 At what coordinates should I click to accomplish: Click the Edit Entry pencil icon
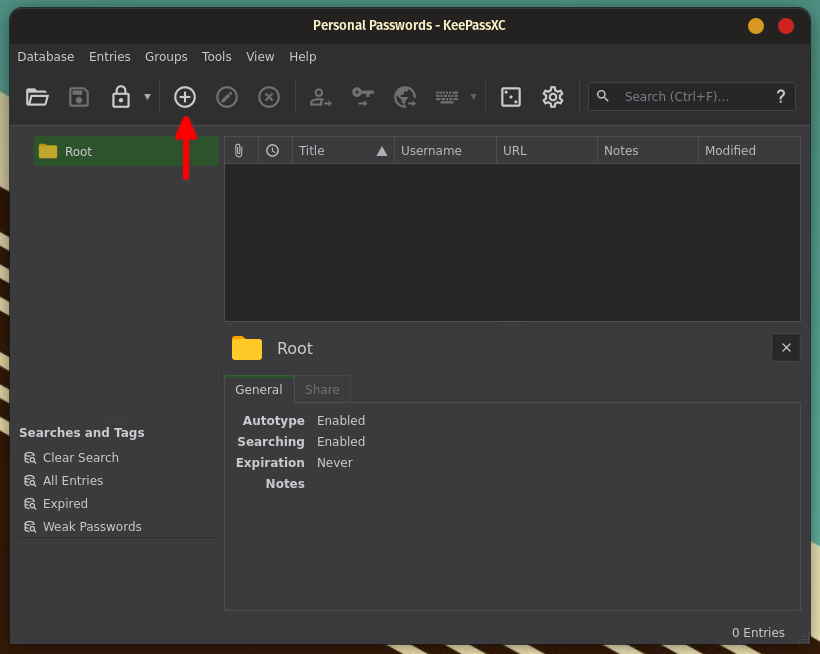227,97
